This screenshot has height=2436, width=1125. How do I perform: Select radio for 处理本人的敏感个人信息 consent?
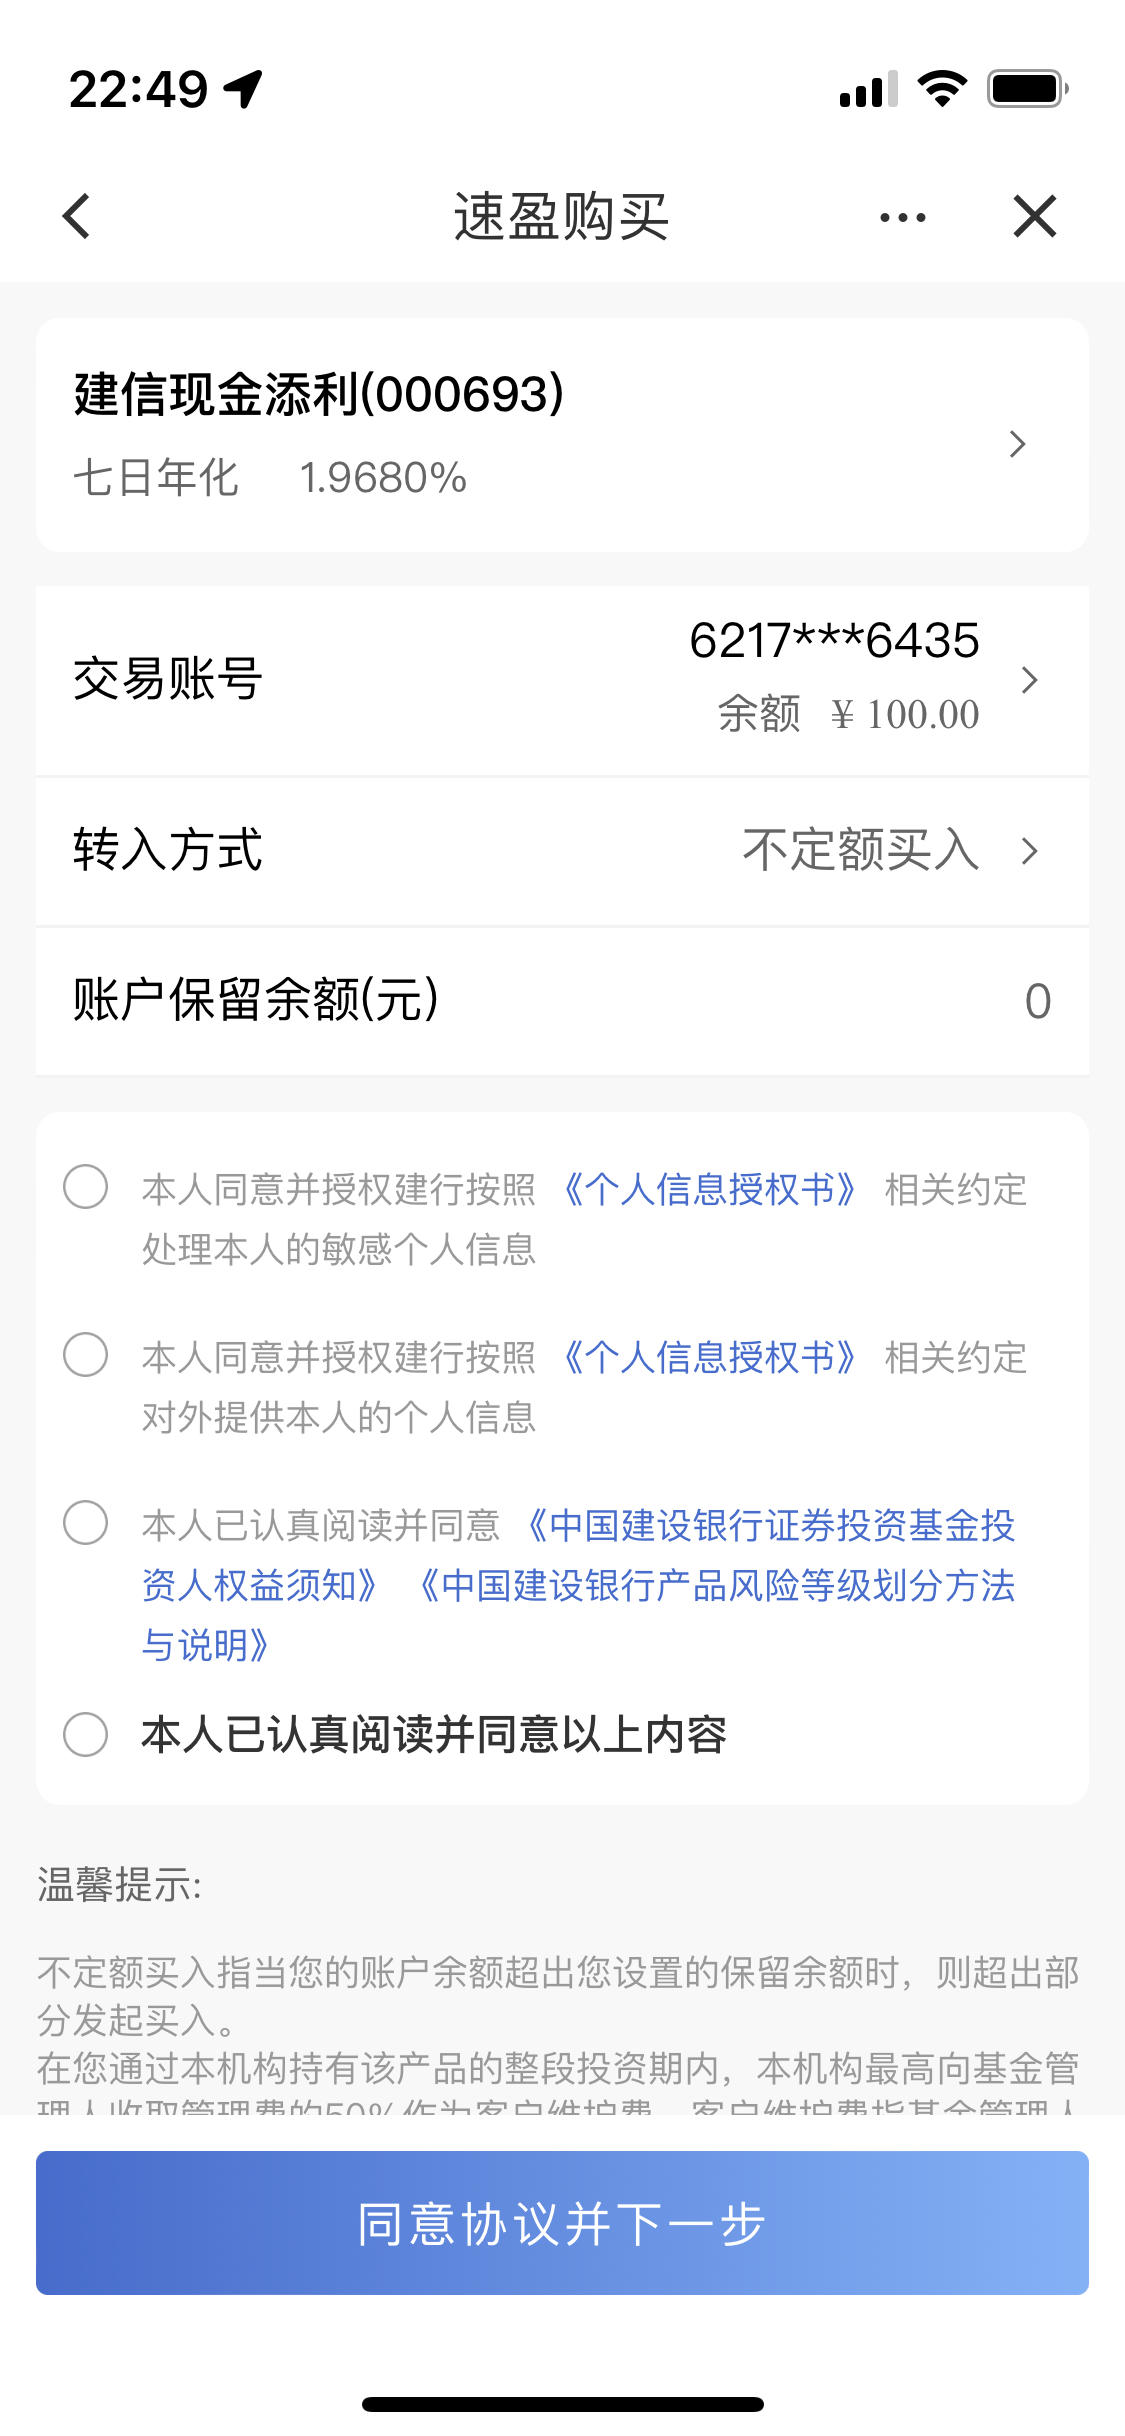pos(85,1187)
